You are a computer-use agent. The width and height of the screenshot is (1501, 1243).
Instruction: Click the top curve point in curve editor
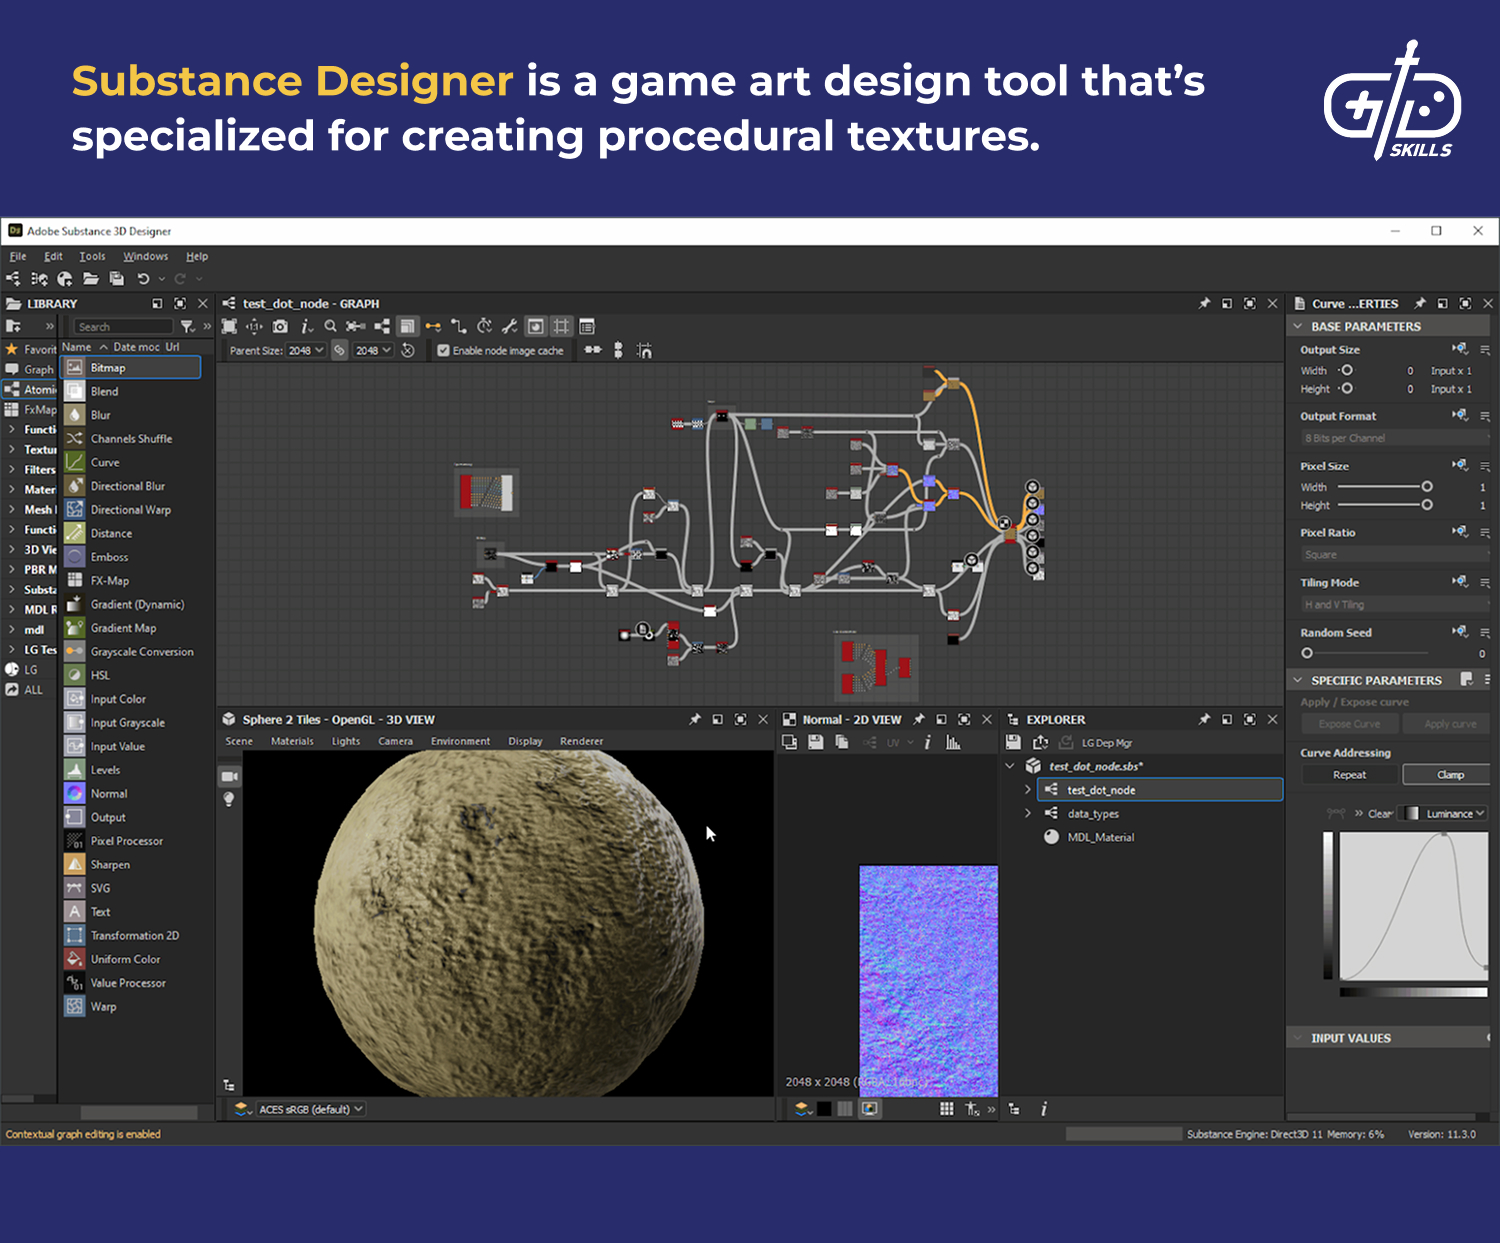(x=1444, y=835)
